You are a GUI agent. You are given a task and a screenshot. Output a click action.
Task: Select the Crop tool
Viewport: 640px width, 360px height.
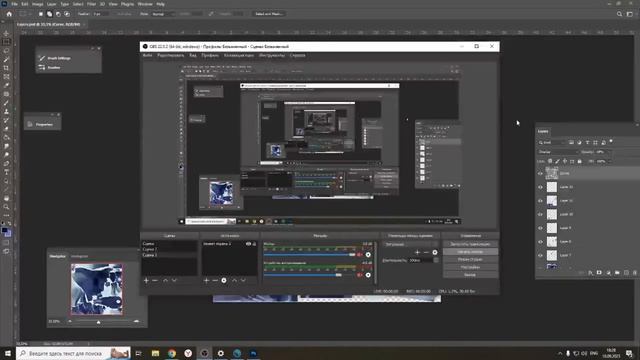(6, 68)
